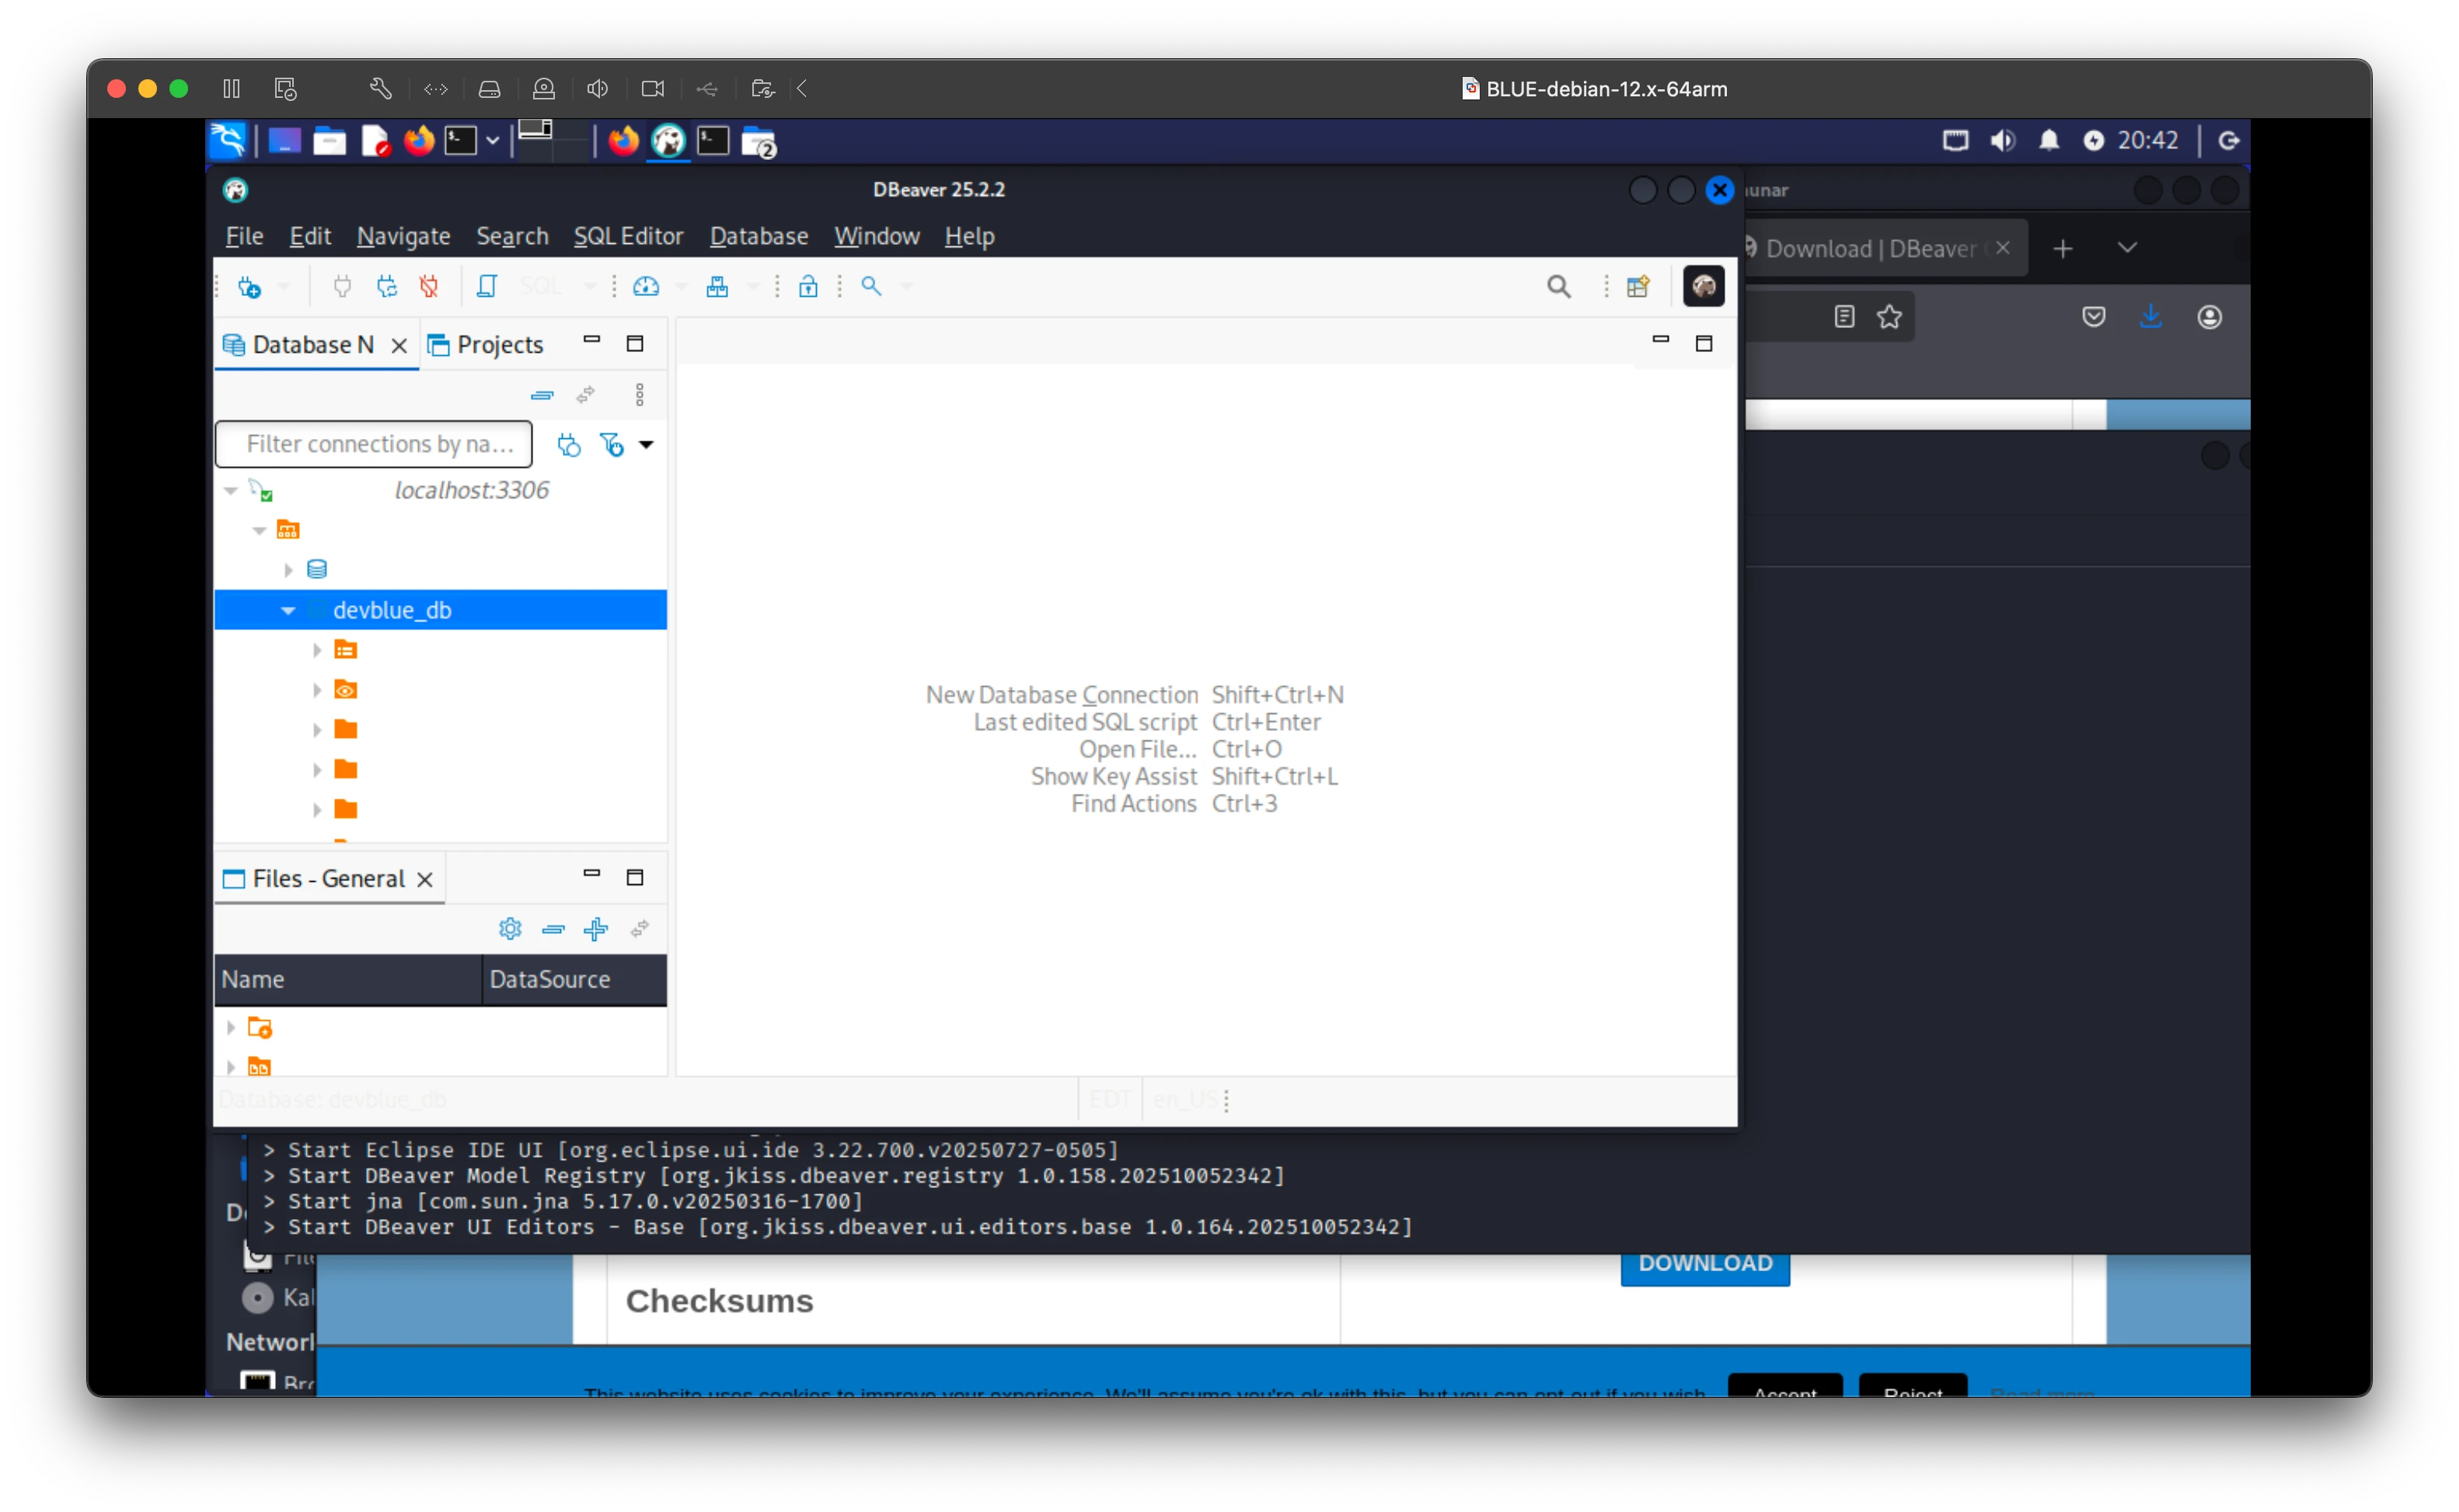Collapse the localhost:3306 connection node
The image size is (2459, 1512).
click(231, 490)
